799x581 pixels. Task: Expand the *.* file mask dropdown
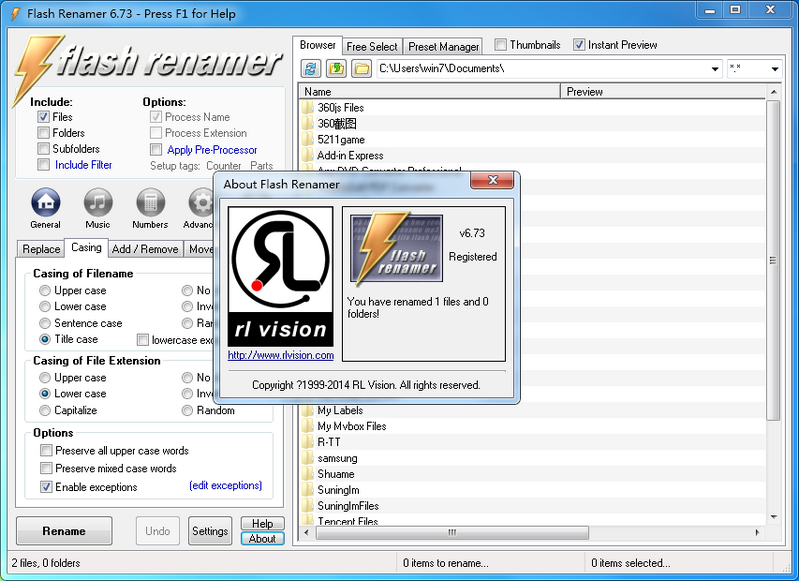pyautogui.click(x=775, y=69)
